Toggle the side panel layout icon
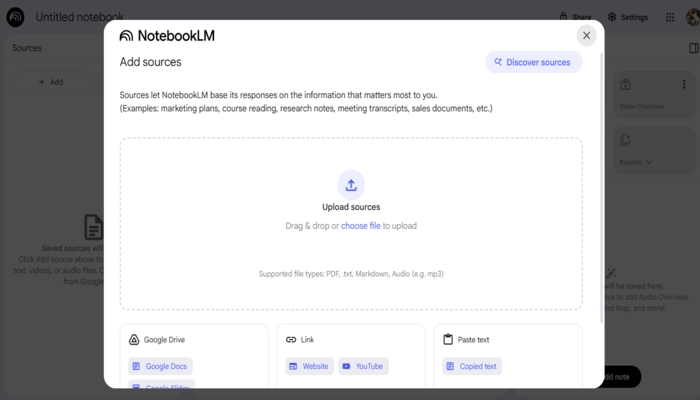The height and width of the screenshot is (400, 700). [694, 48]
